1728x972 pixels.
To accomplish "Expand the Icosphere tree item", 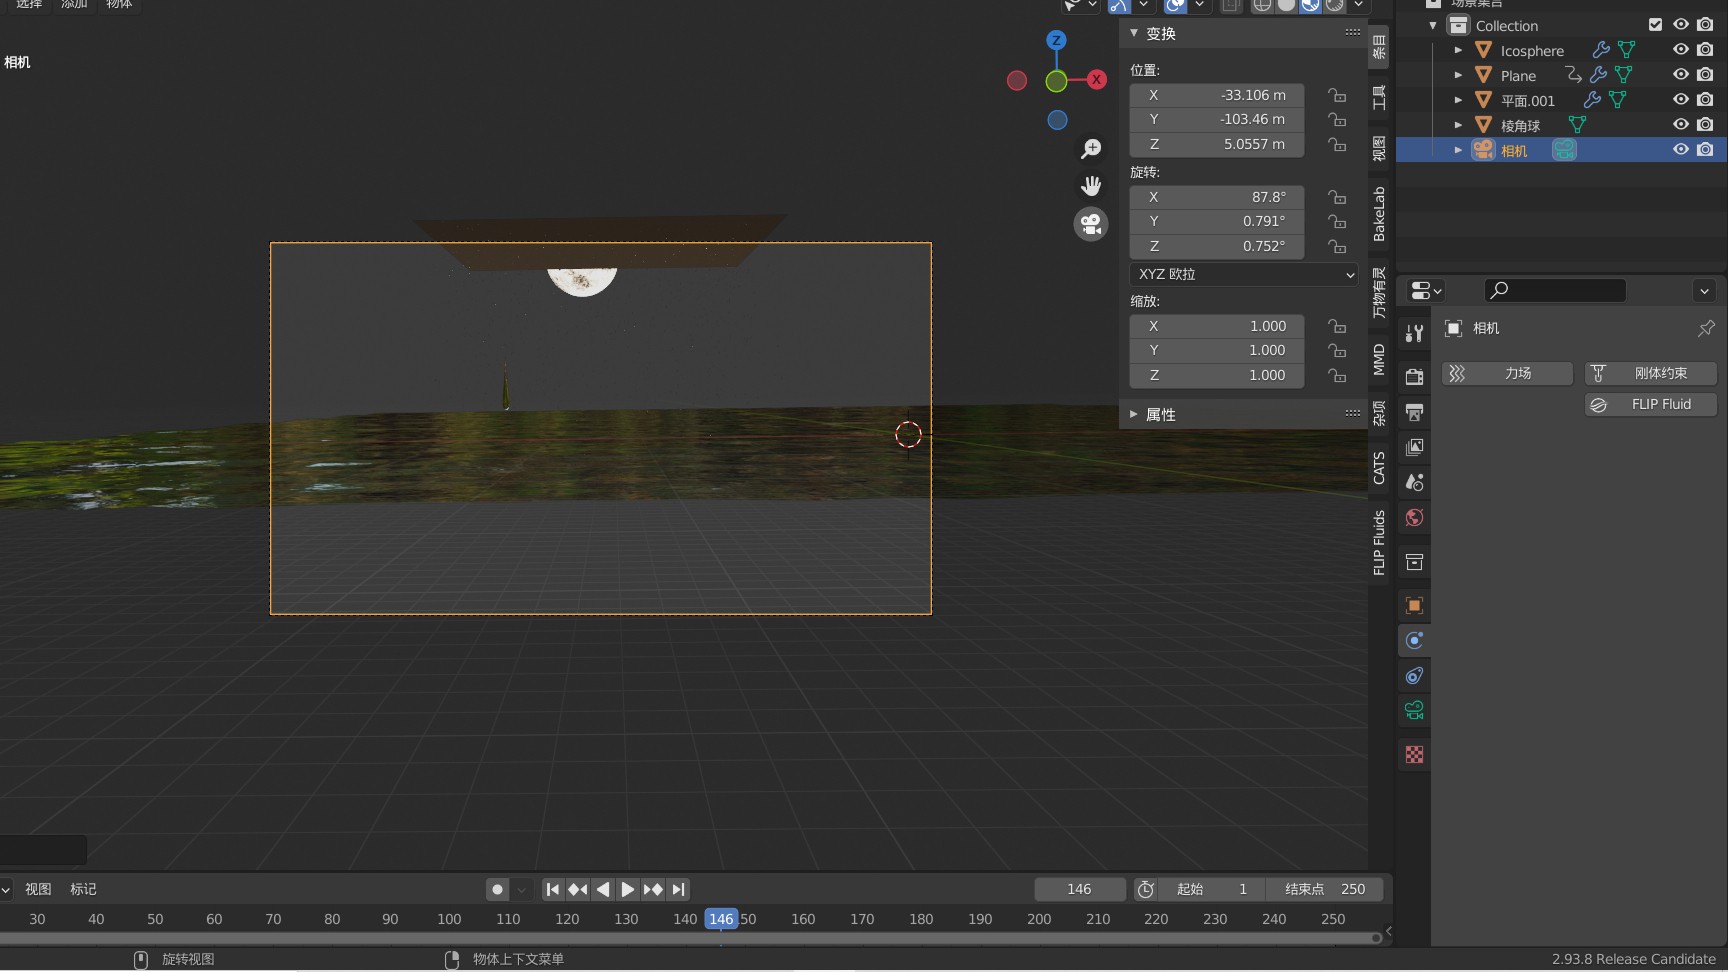I will [x=1458, y=50].
